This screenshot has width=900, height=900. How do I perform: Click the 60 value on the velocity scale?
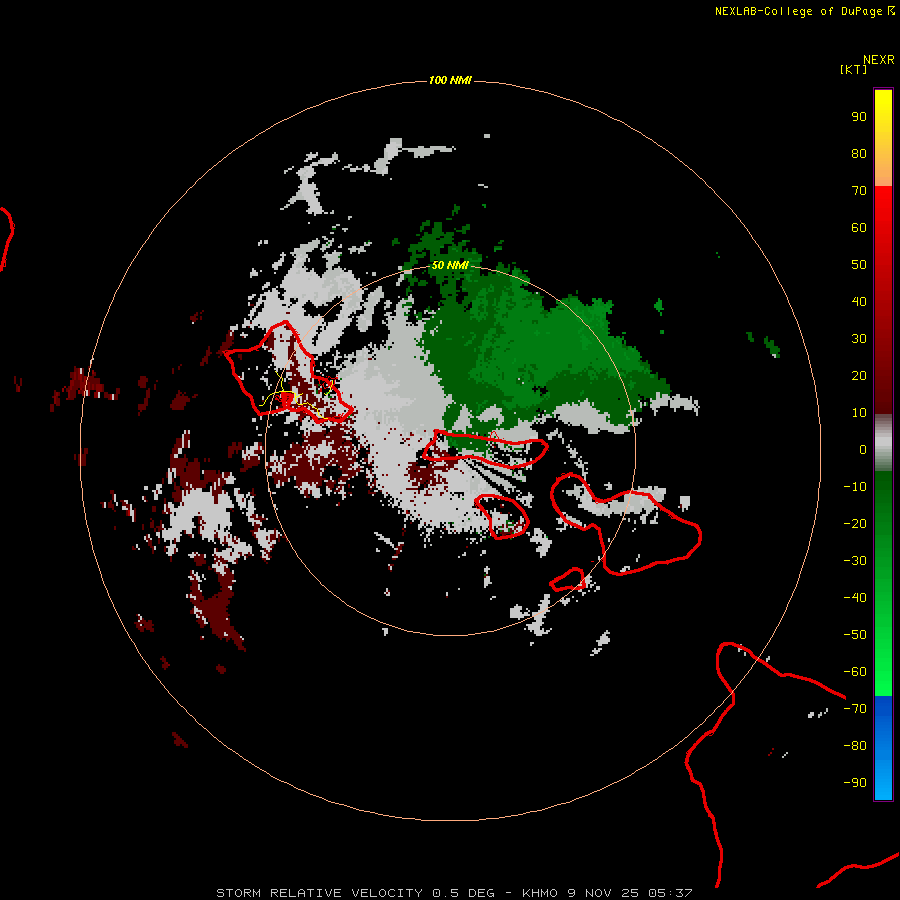click(x=859, y=228)
